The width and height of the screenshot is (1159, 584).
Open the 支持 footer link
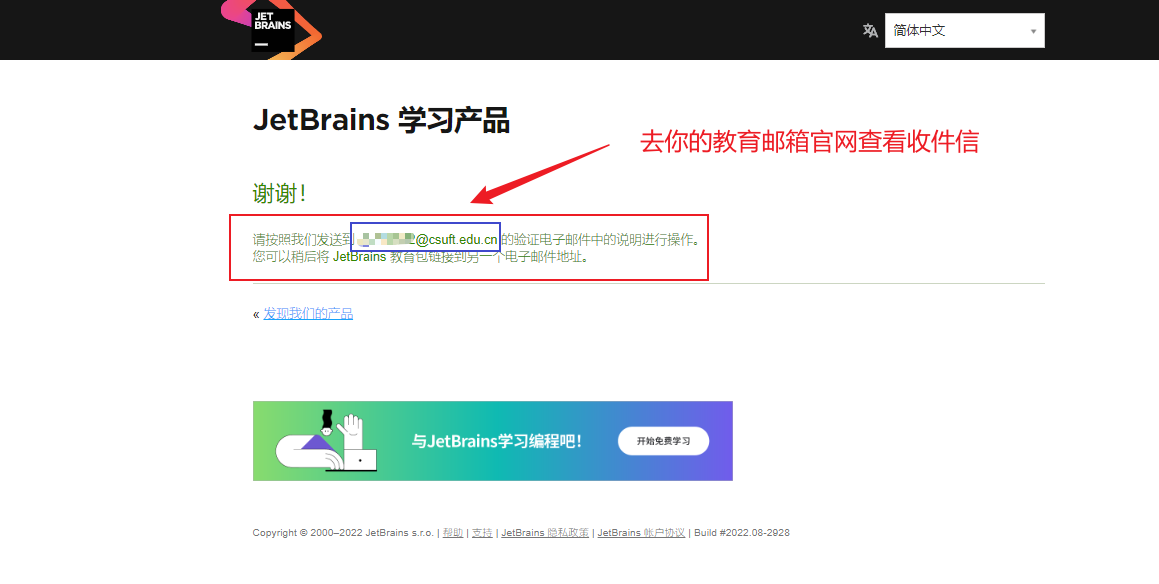[x=482, y=533]
